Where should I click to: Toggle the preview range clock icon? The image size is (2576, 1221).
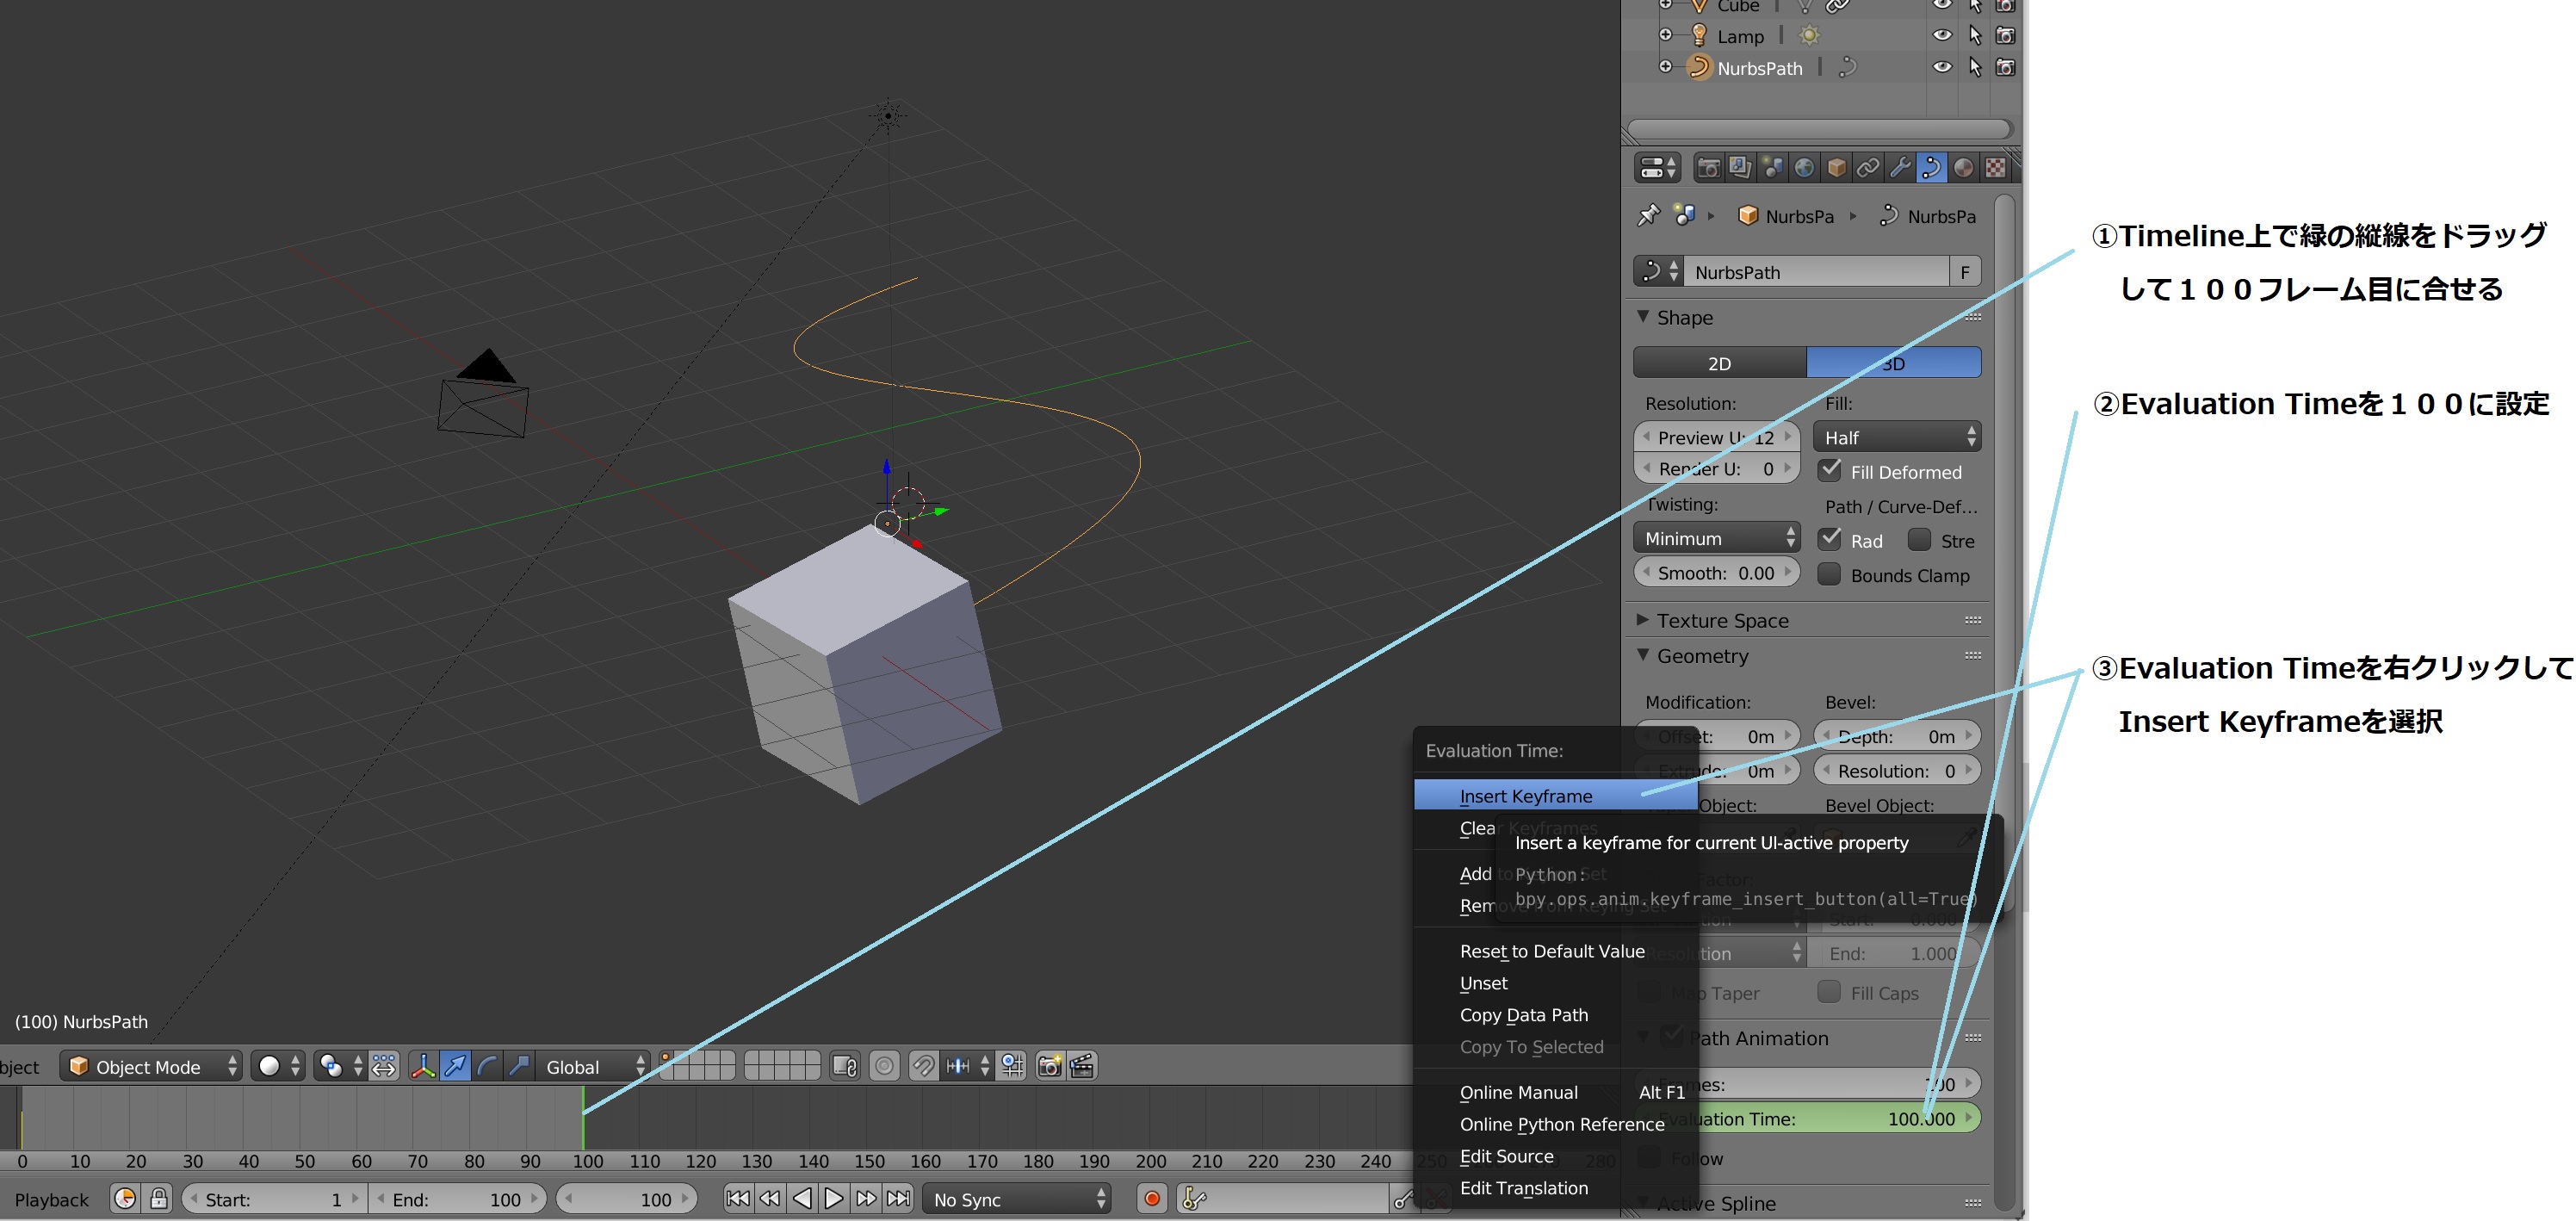click(x=125, y=1198)
